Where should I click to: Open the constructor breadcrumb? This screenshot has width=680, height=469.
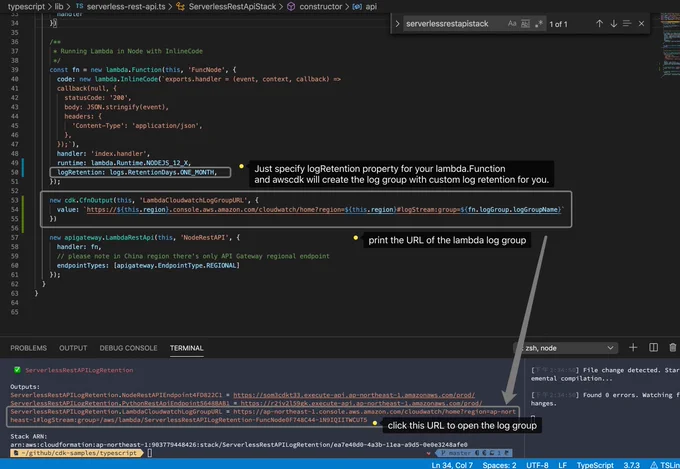pos(320,7)
